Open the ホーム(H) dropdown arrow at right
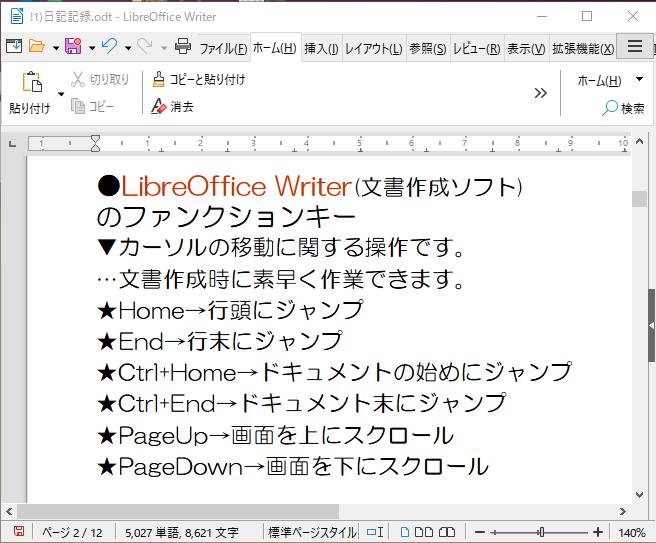 639,79
